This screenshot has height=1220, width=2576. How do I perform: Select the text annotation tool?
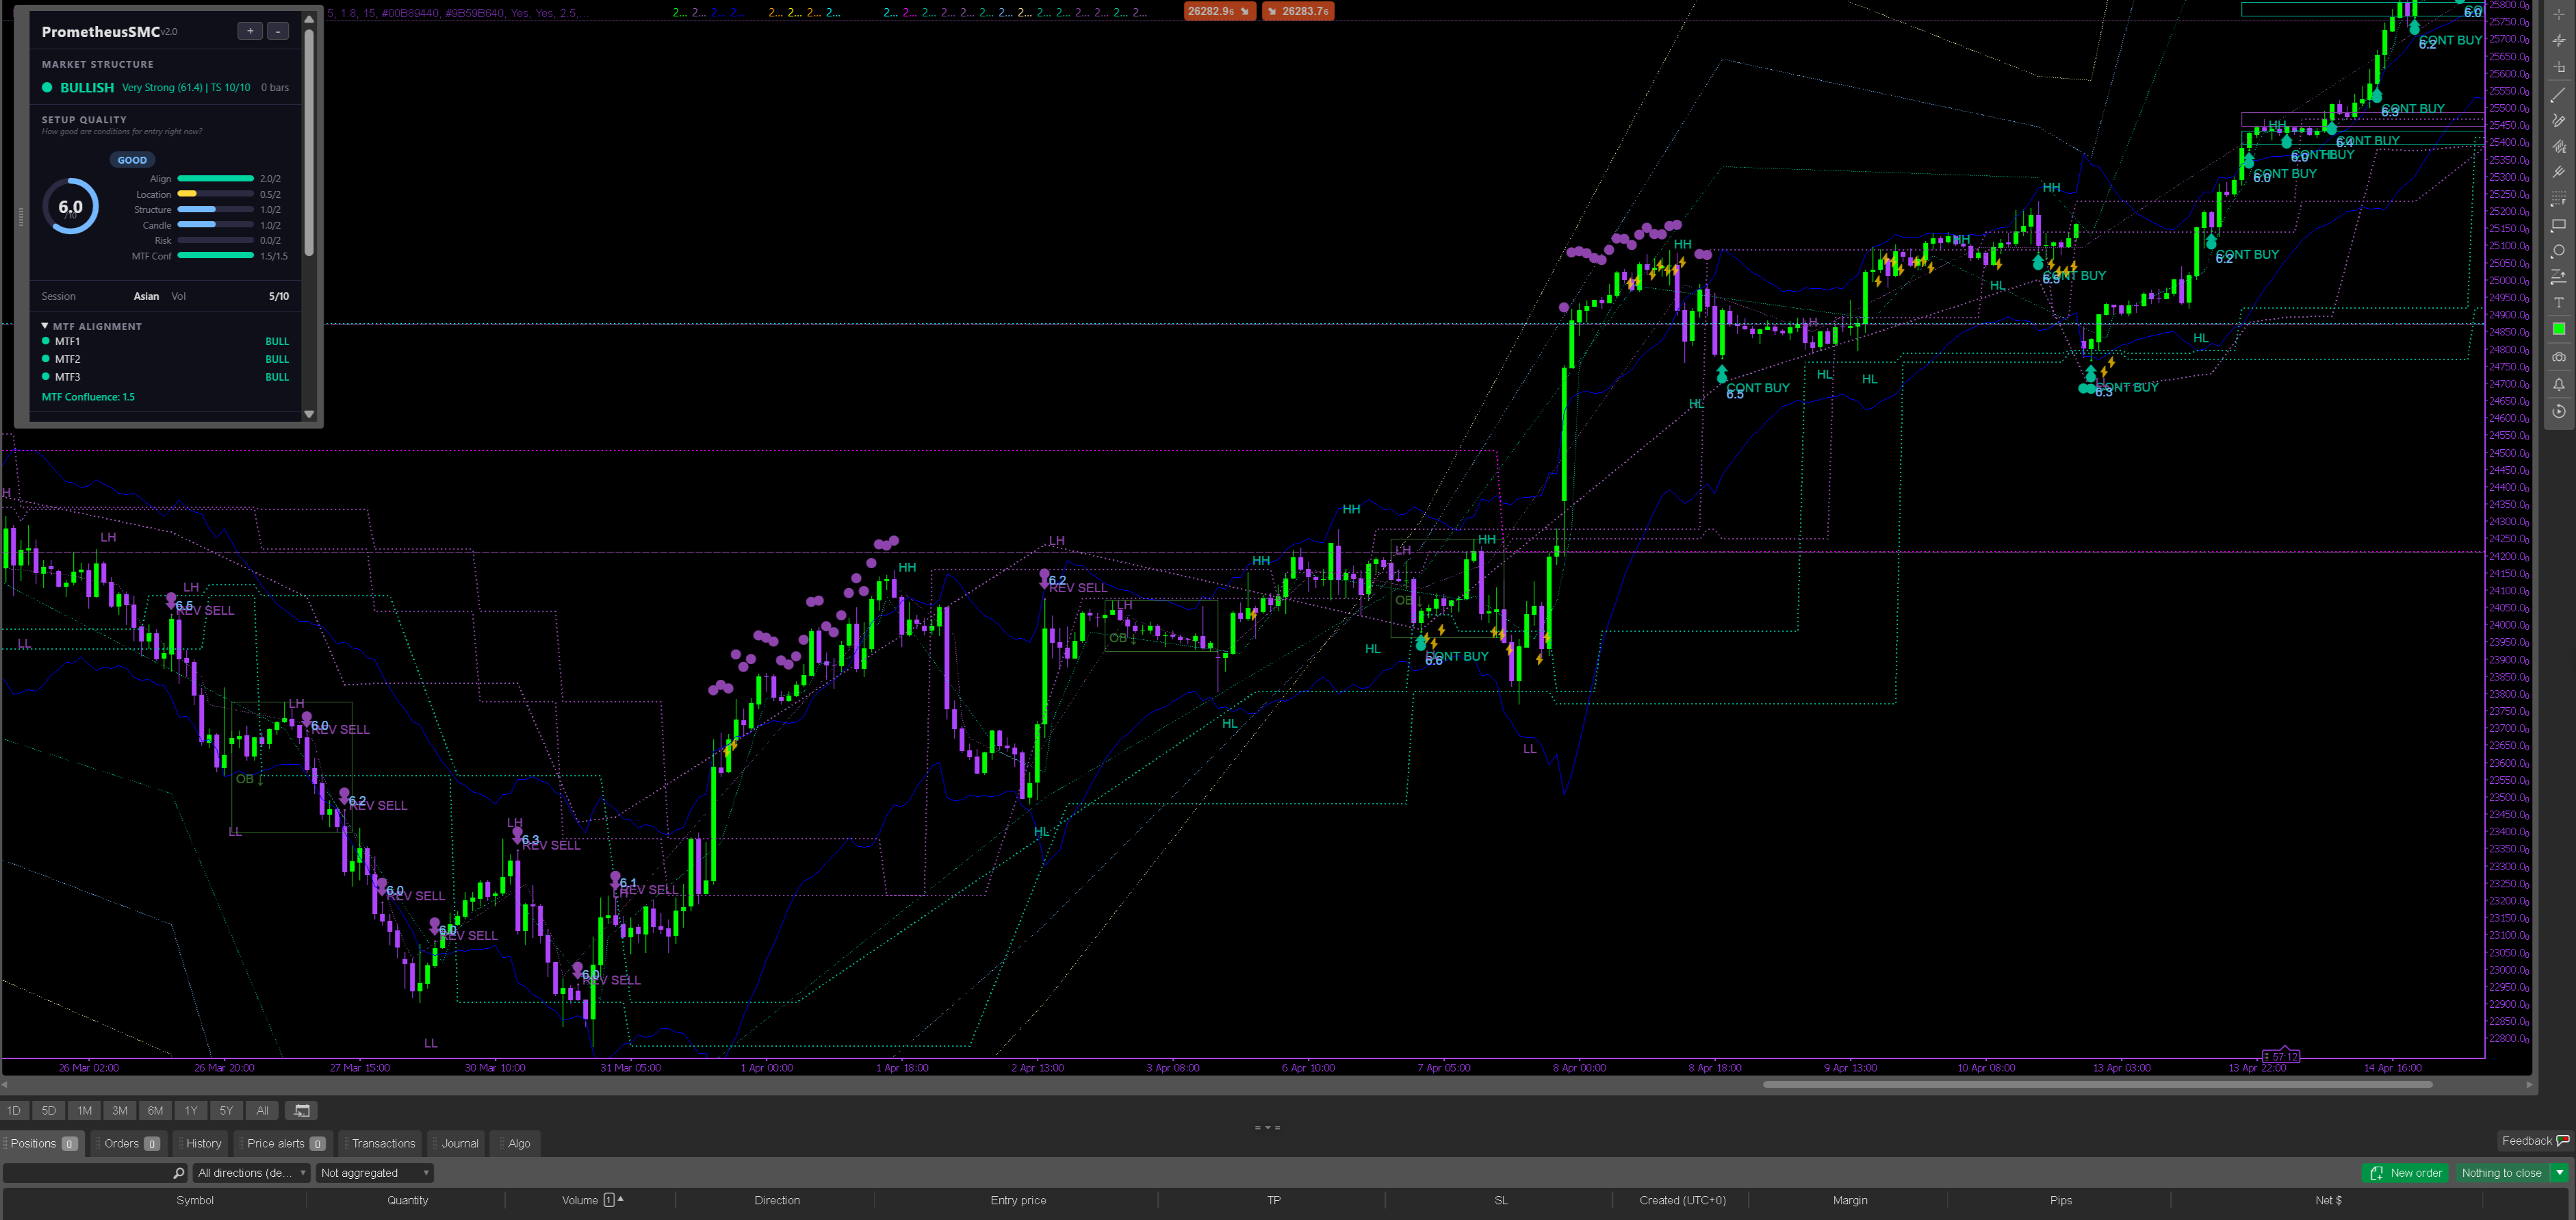tap(2558, 302)
